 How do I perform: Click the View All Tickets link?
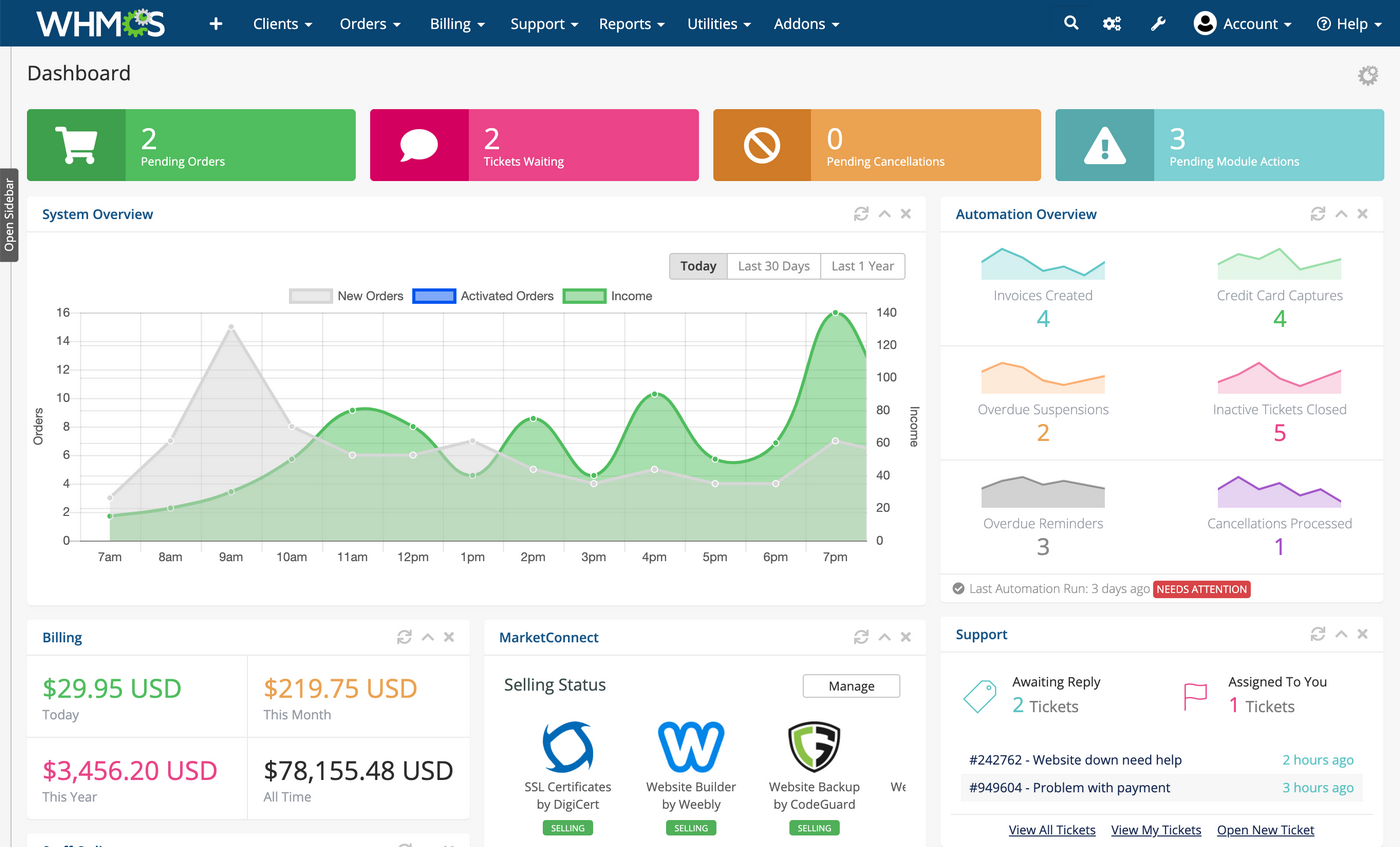point(1051,830)
